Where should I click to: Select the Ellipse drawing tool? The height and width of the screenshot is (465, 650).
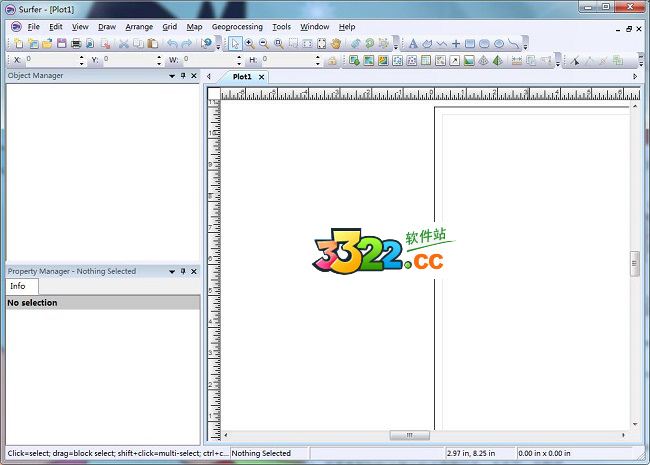499,43
